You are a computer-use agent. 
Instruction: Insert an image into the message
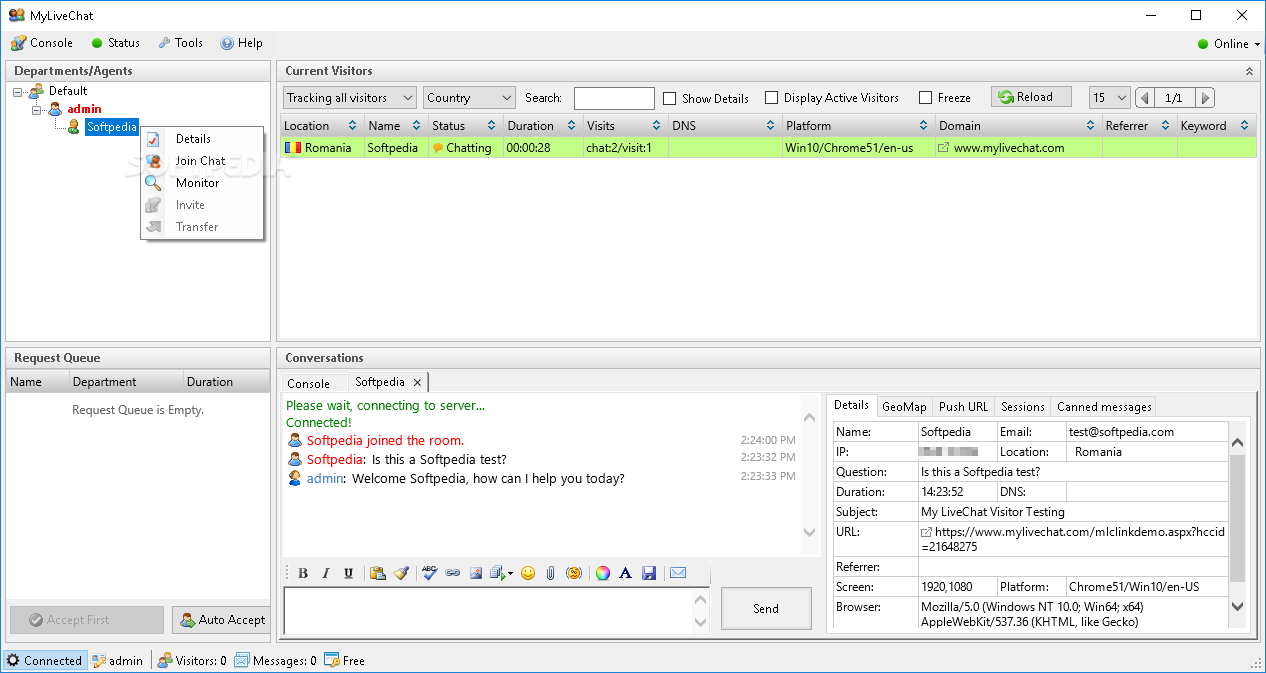click(x=476, y=573)
